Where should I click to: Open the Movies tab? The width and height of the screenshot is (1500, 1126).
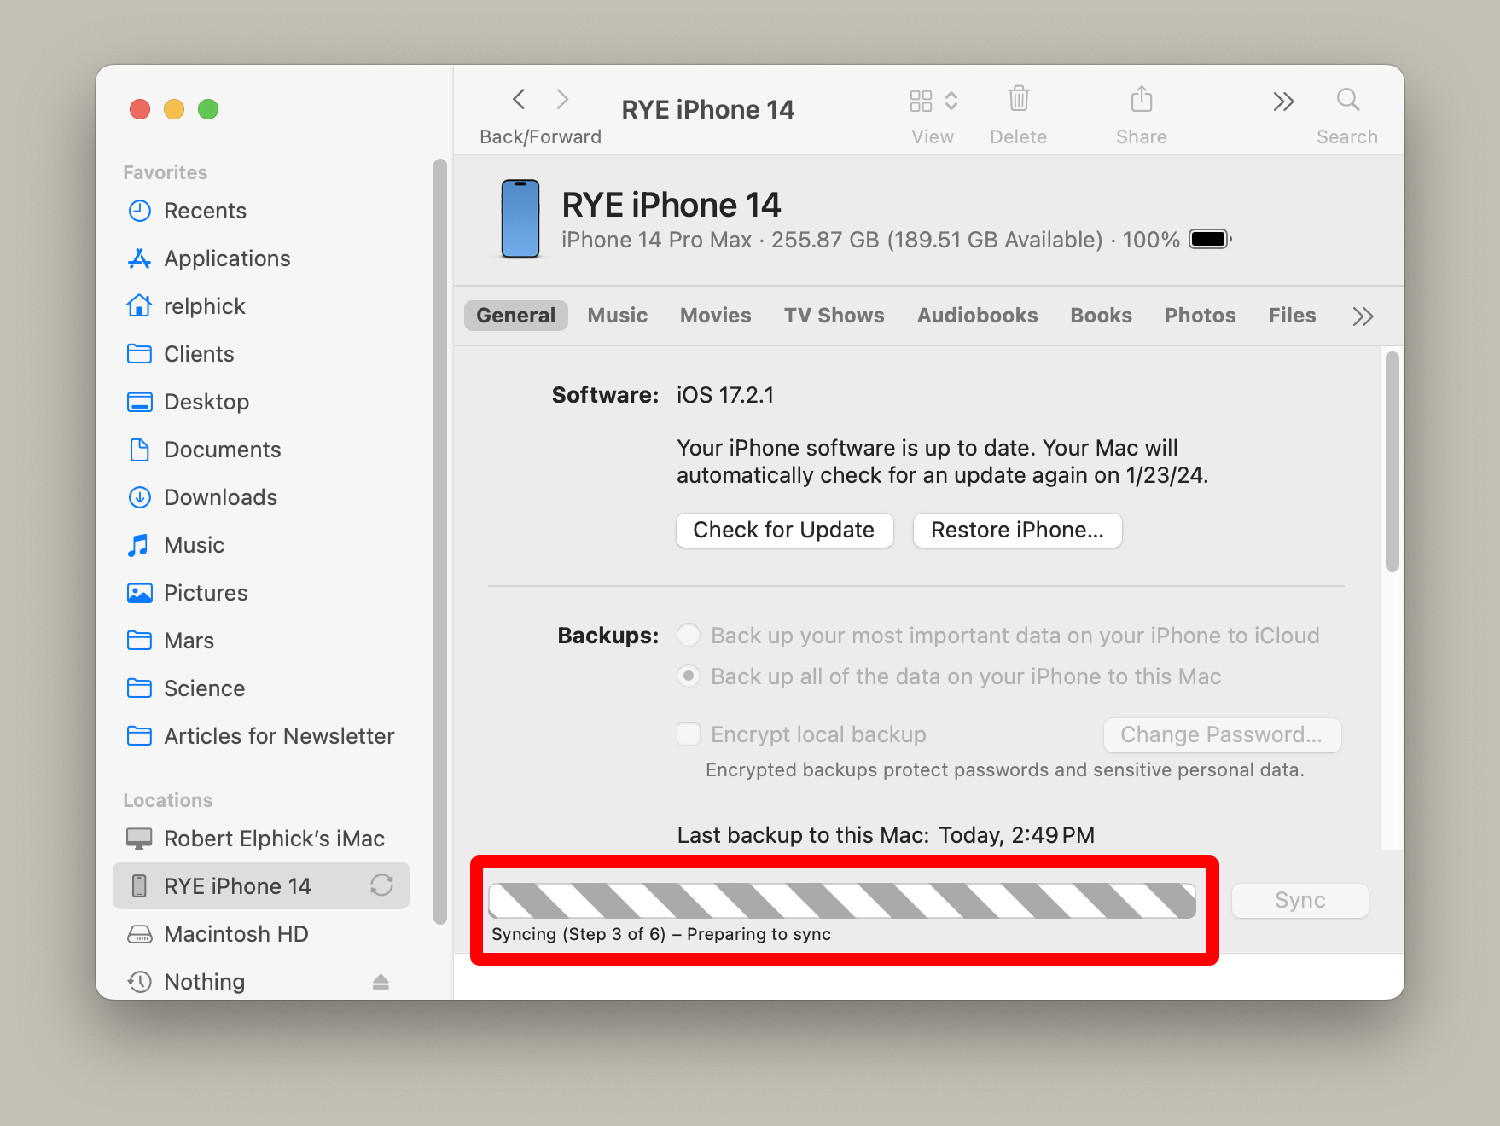715,315
